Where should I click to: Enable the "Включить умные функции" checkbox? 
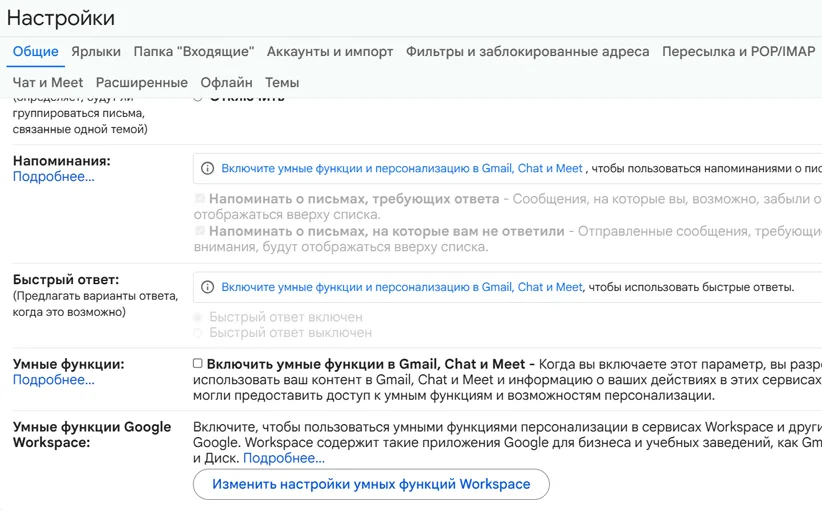tap(198, 364)
